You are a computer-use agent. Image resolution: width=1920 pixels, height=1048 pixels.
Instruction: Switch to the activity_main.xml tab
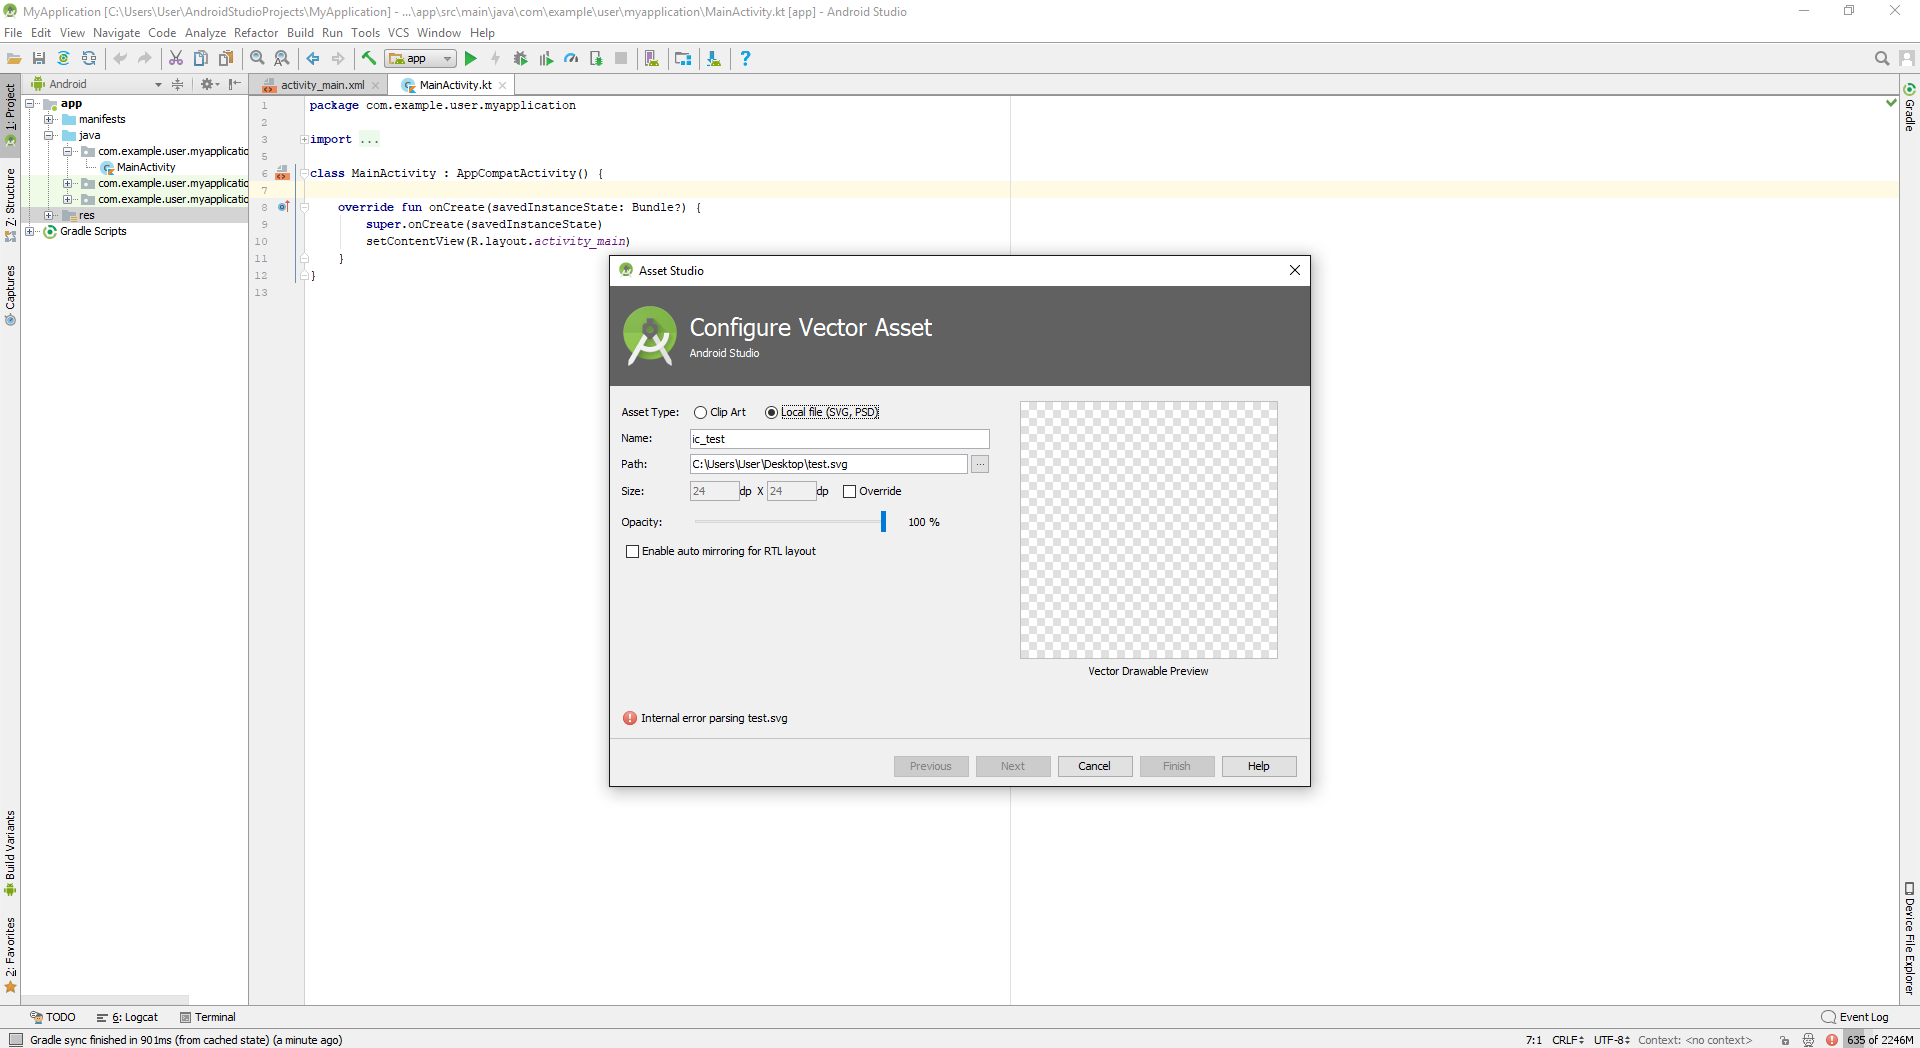(321, 85)
